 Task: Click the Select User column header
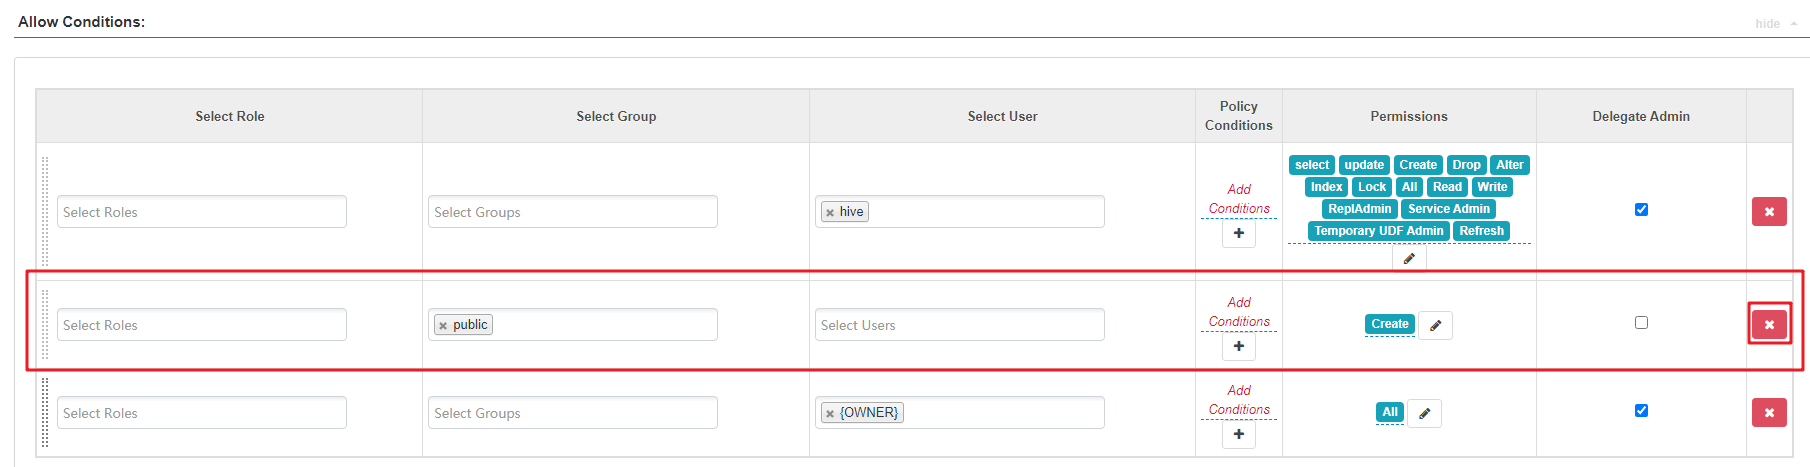pos(1002,117)
